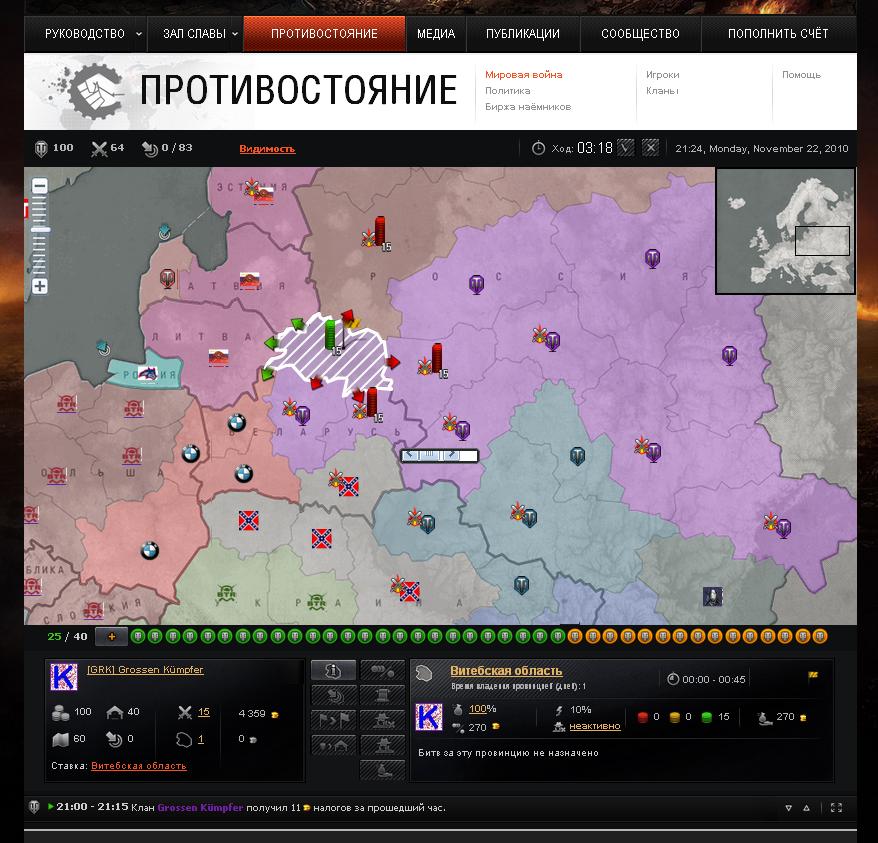Screen dimensions: 878x843
Task: Open the Игроки link
Action: [662, 74]
